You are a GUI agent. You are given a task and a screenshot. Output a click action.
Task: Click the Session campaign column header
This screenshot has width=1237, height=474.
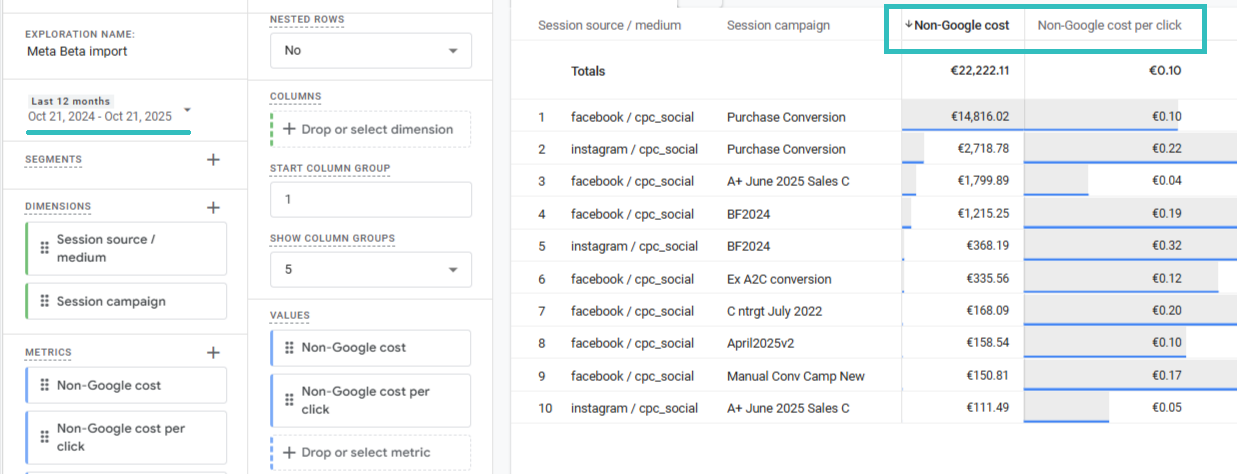tap(778, 25)
